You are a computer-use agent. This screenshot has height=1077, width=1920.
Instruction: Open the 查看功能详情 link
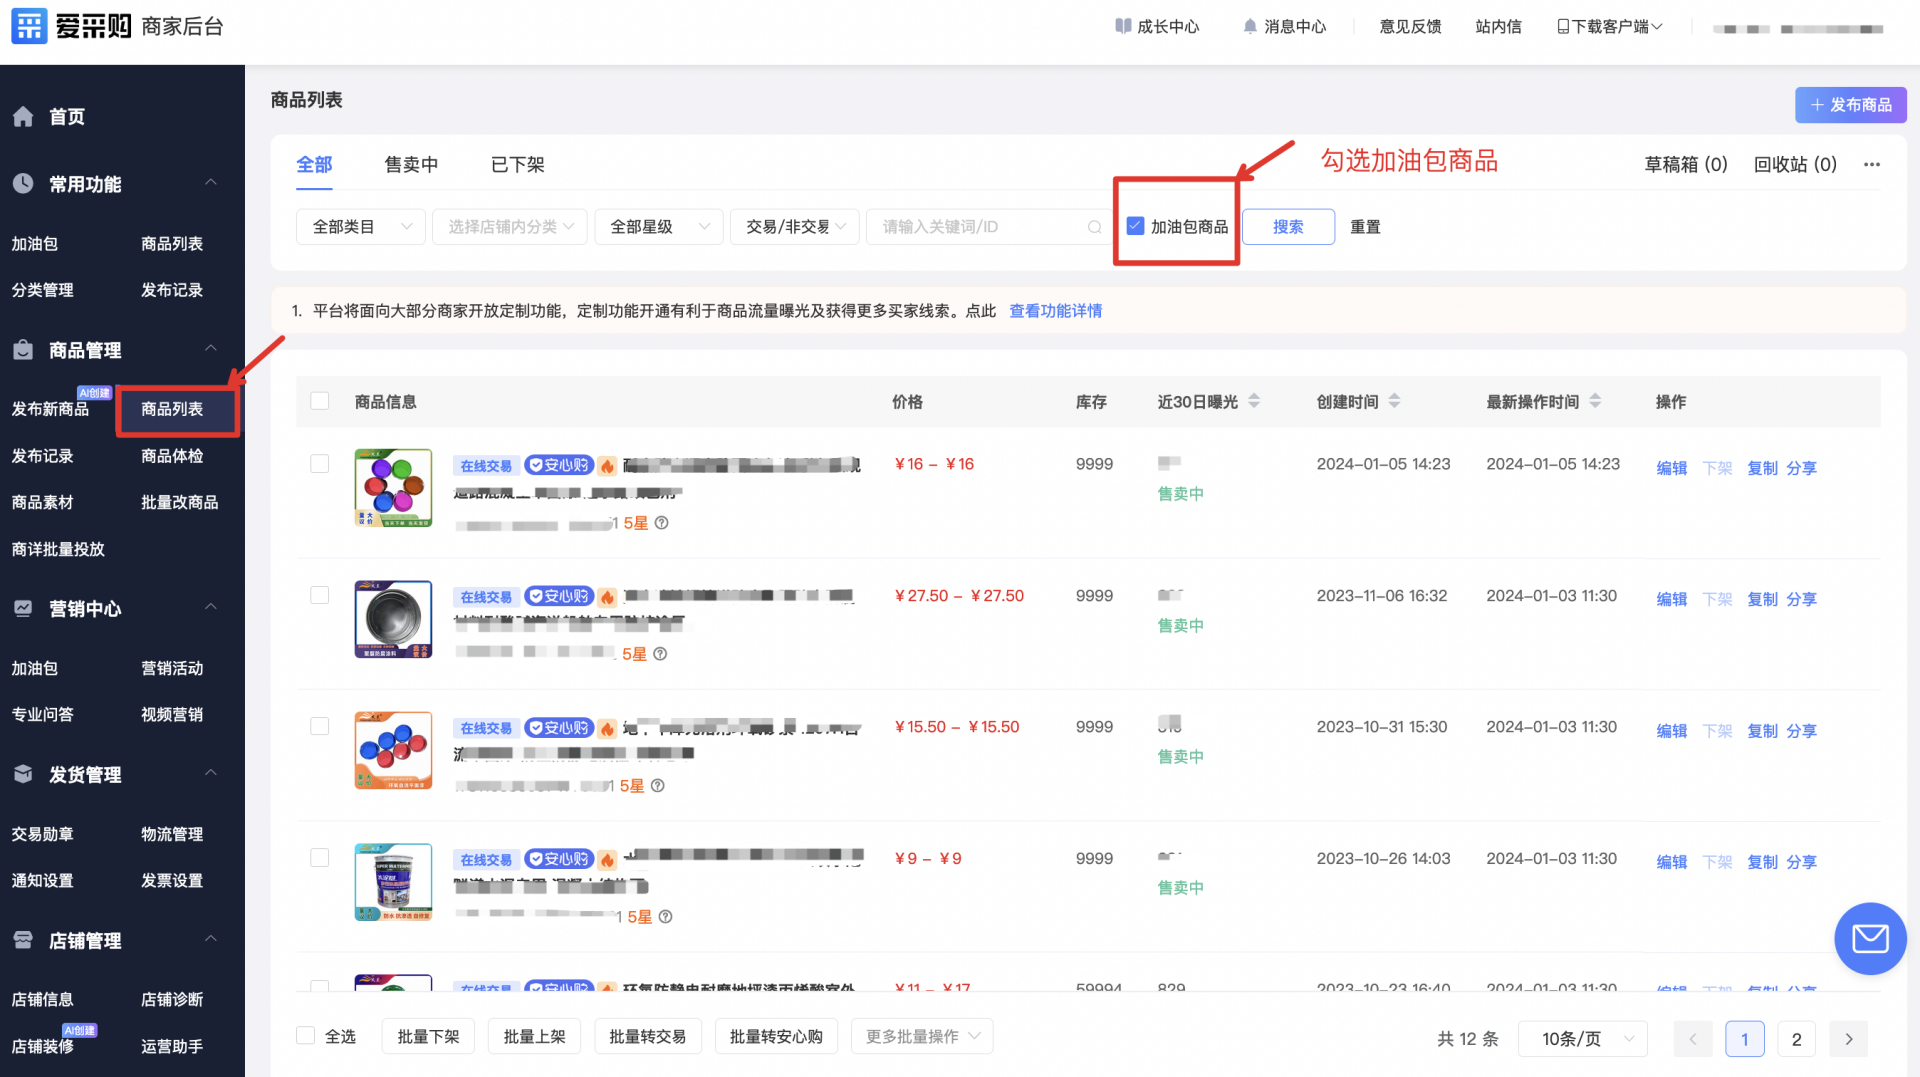[x=1055, y=311]
